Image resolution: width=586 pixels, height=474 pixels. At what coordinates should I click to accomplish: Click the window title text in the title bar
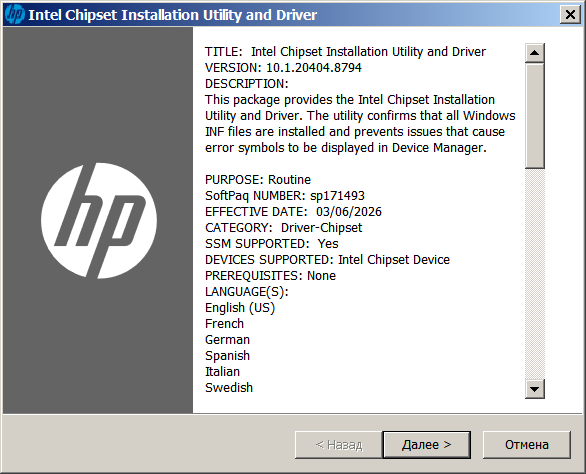[x=173, y=15]
